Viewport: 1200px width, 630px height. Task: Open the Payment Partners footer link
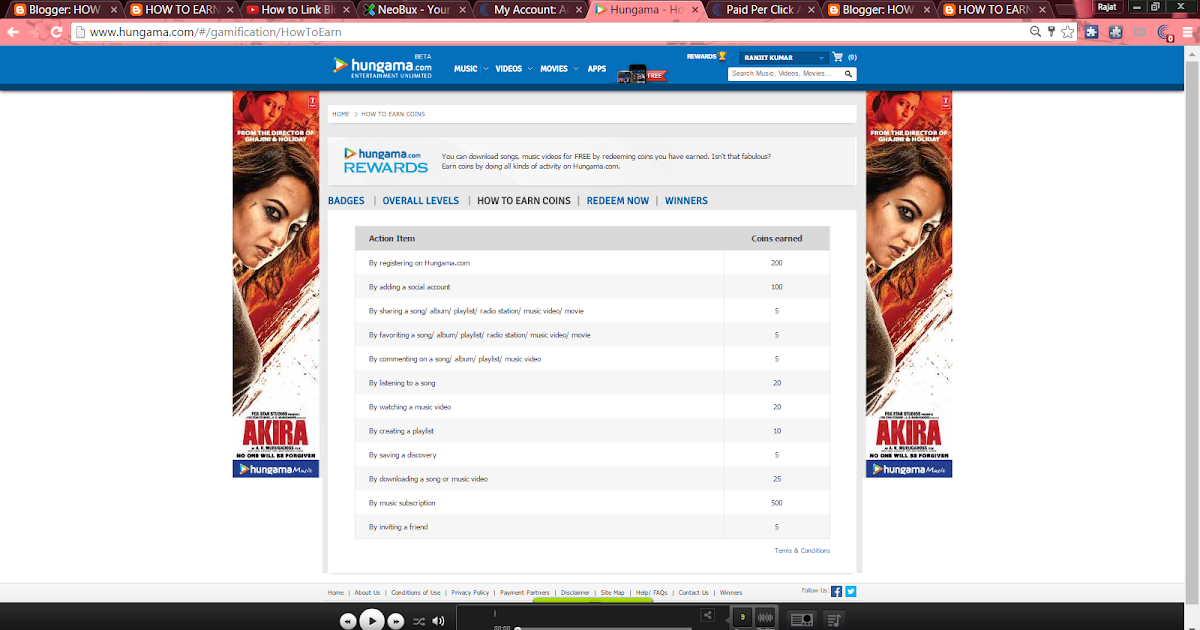click(525, 593)
